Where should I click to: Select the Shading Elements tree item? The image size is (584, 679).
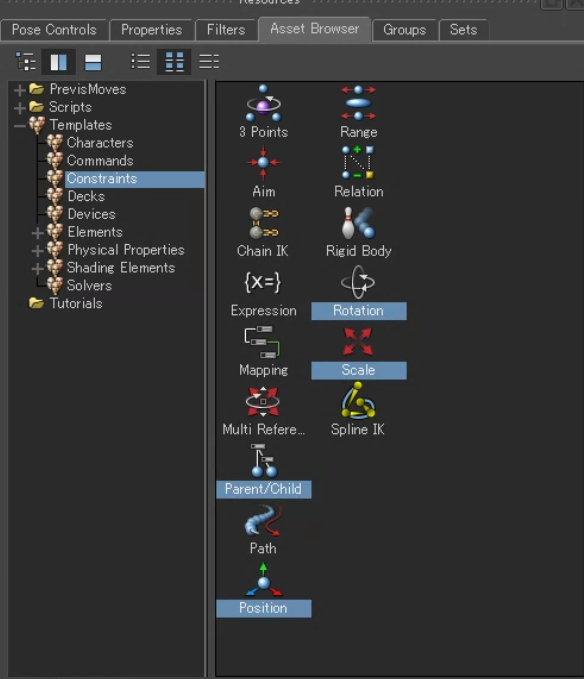click(x=121, y=268)
